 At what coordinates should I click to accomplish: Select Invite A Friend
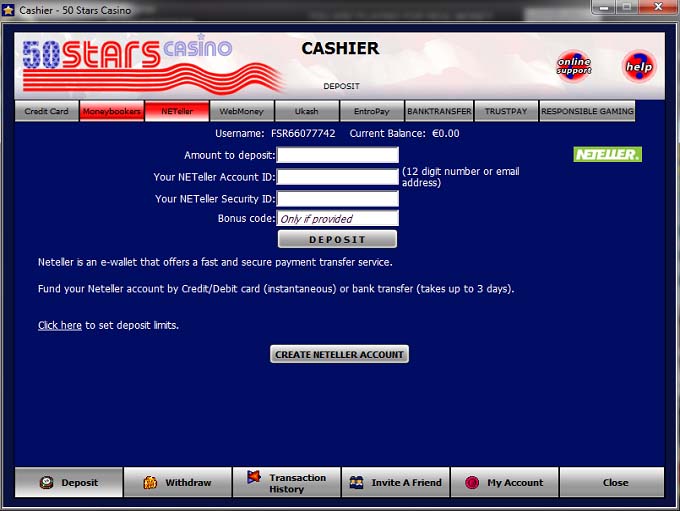pyautogui.click(x=396, y=482)
